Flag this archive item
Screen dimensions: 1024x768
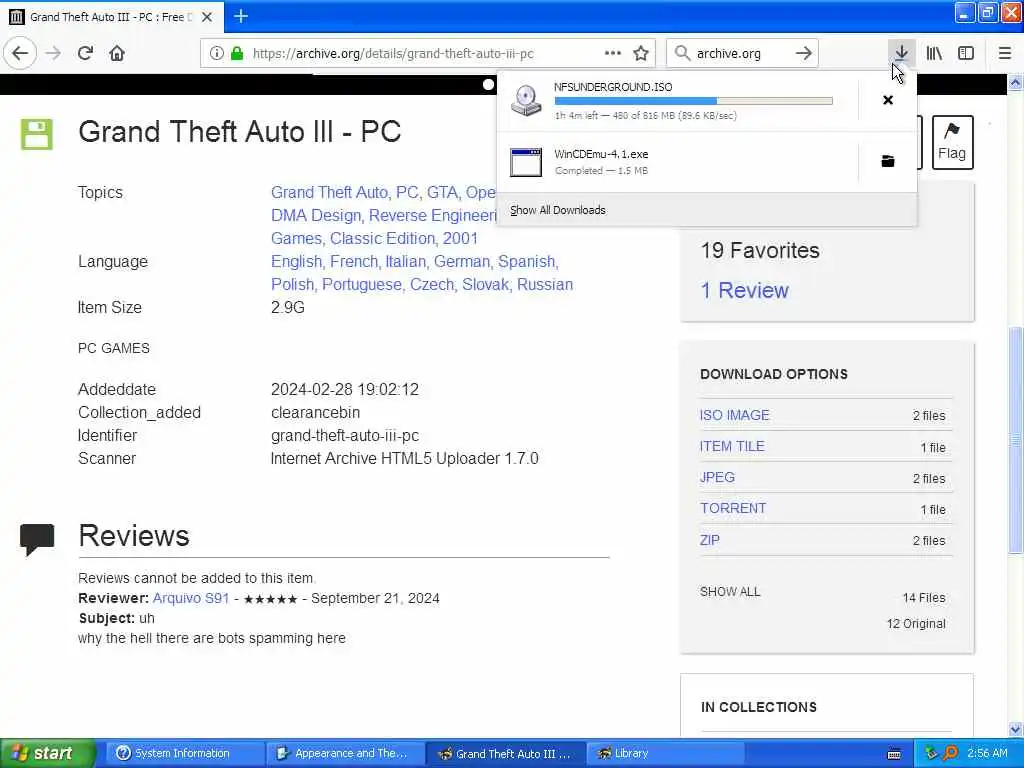952,142
